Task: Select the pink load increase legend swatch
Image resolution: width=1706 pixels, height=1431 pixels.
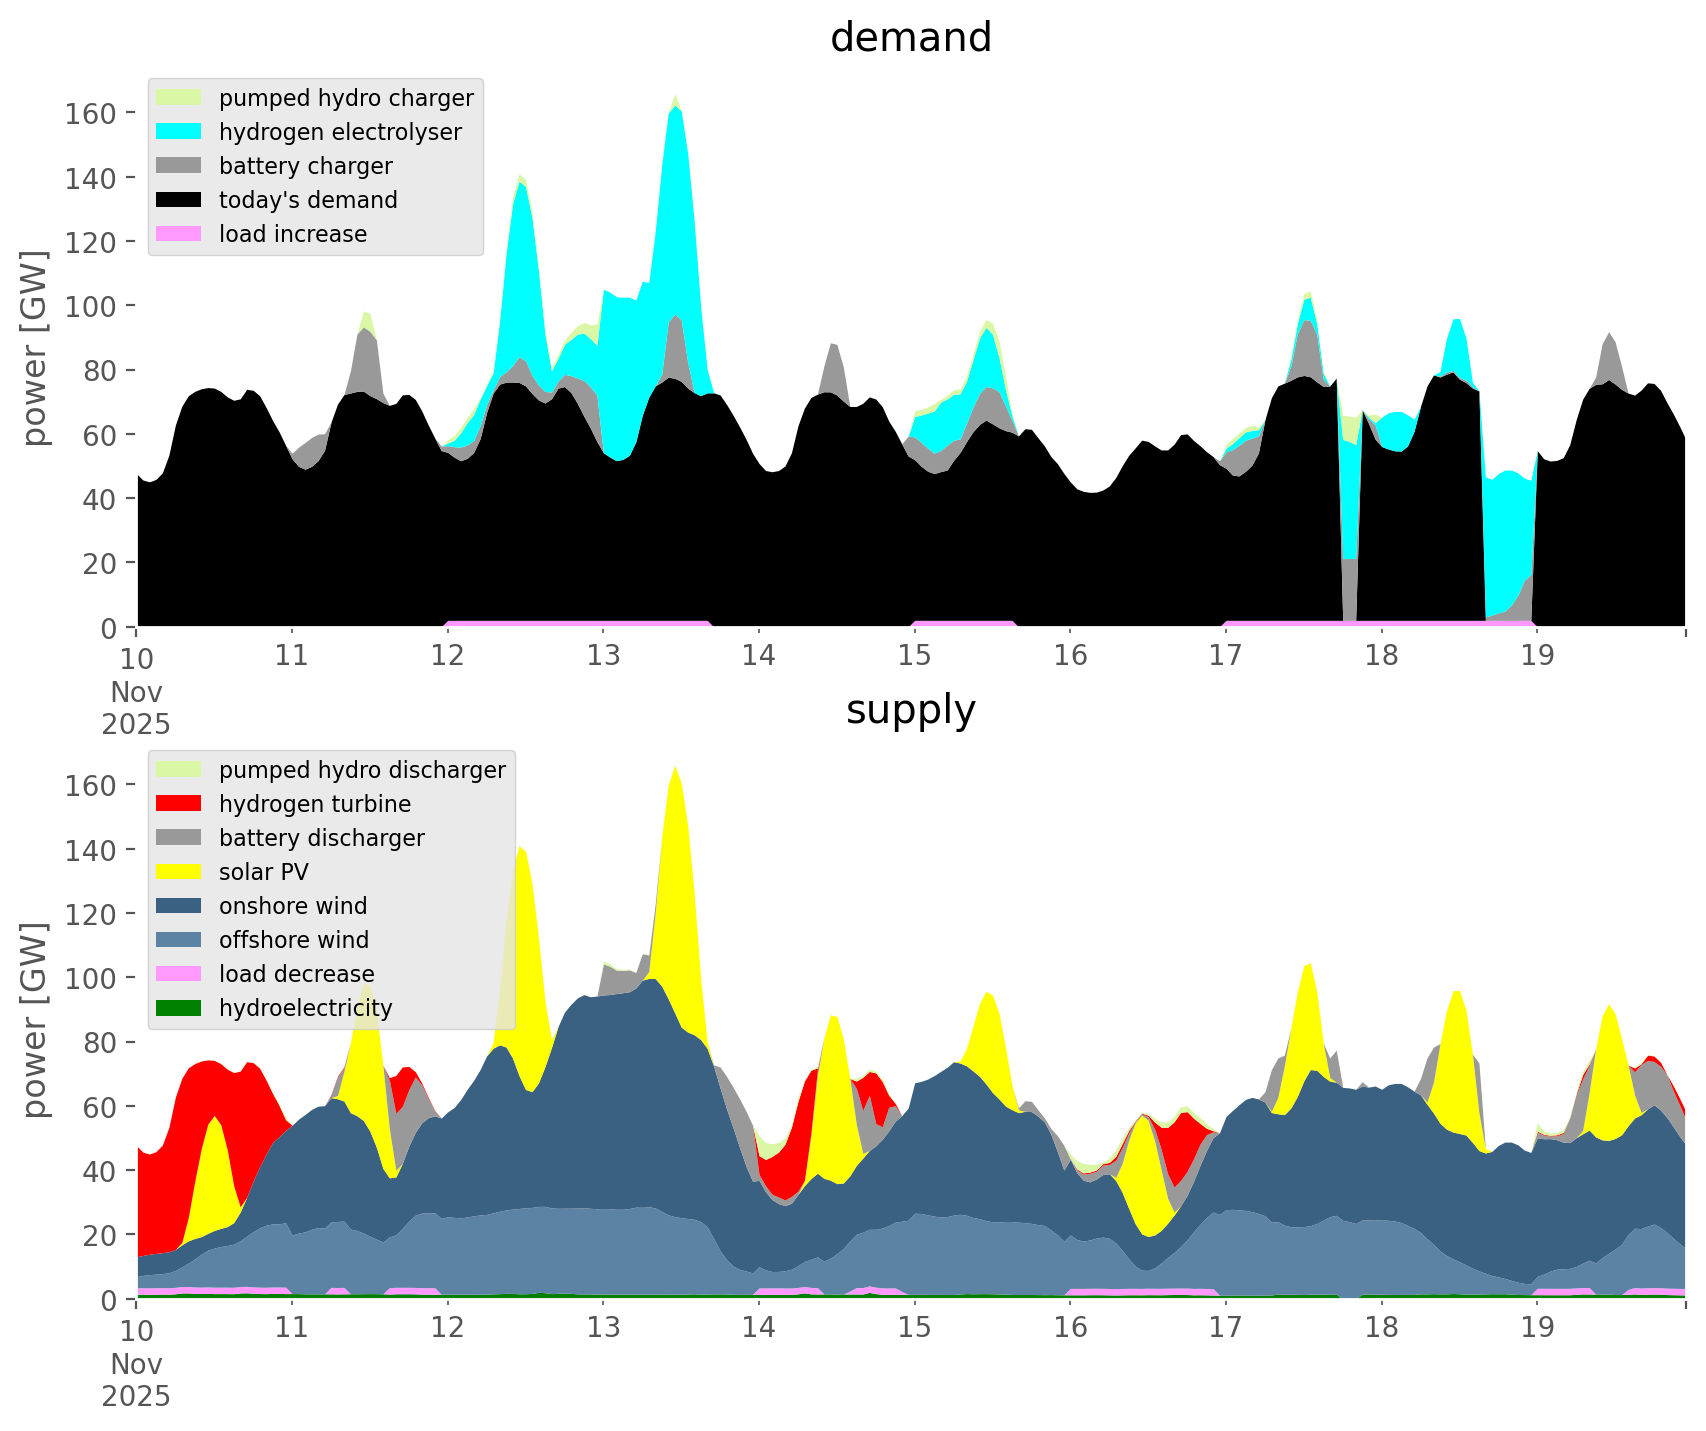Action: 179,234
